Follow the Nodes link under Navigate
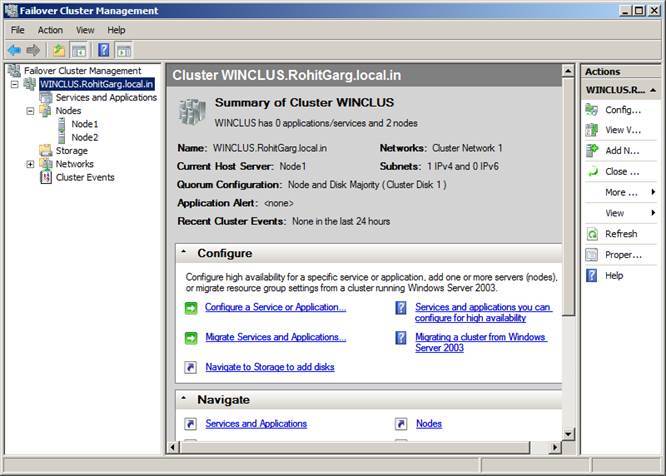The width and height of the screenshot is (666, 476). pos(429,423)
